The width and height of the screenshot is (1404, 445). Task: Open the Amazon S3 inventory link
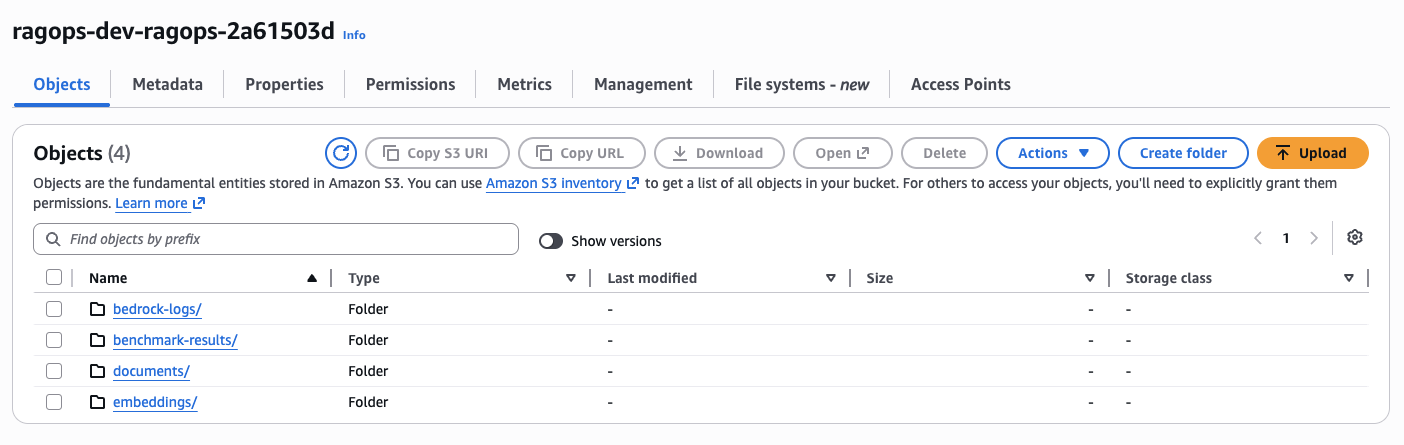click(562, 184)
